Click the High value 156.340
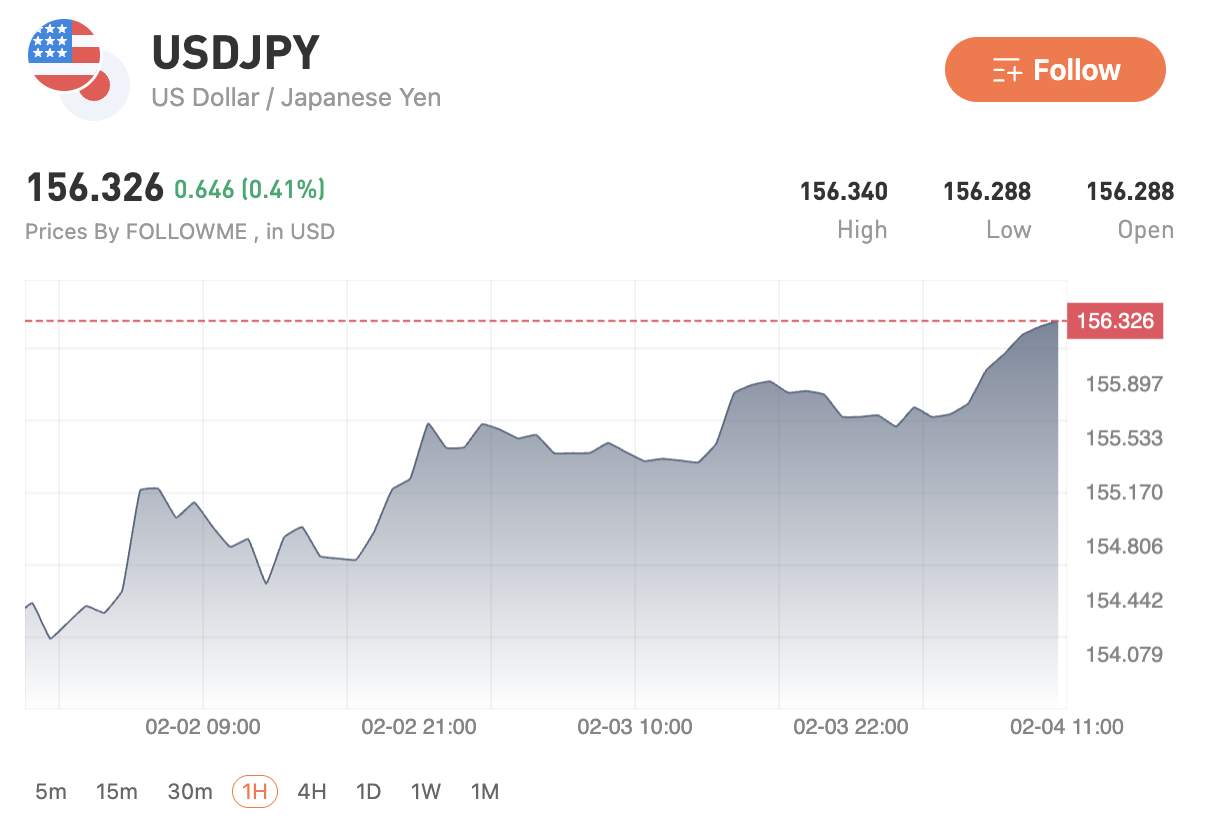1206x828 pixels. [x=845, y=191]
